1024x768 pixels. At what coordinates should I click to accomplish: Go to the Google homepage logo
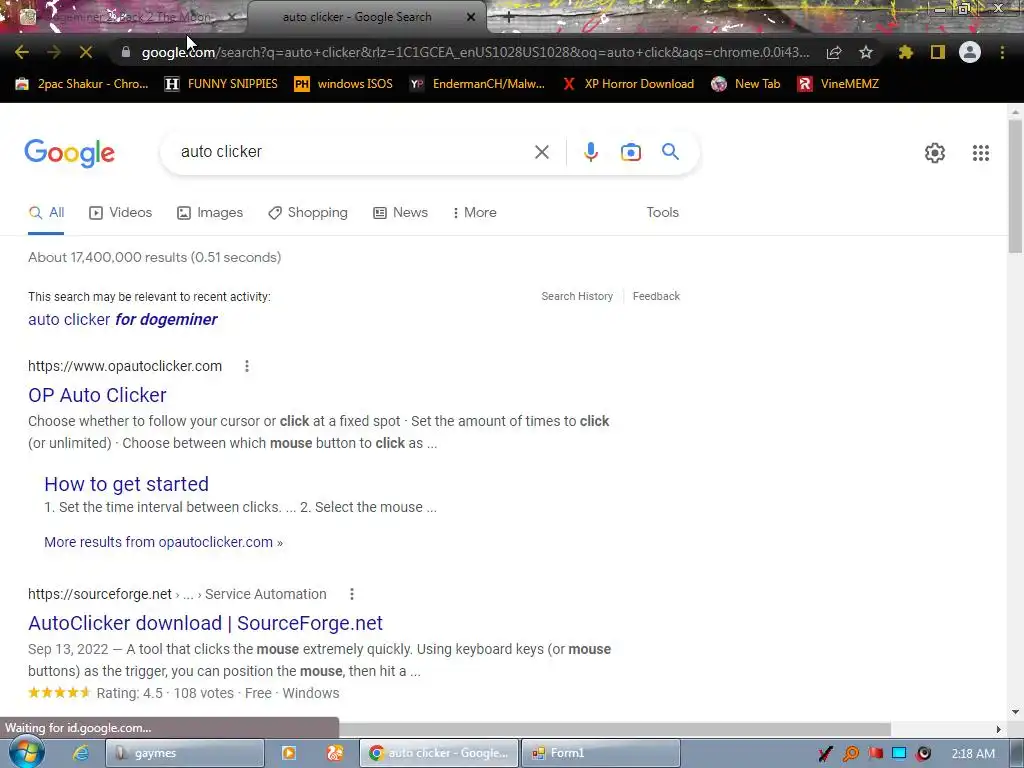click(69, 153)
